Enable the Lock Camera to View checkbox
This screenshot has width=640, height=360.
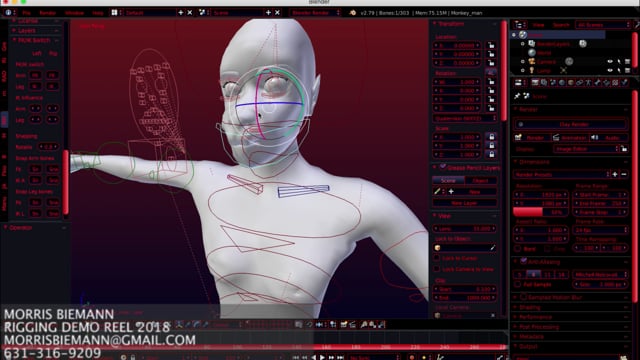(x=437, y=269)
